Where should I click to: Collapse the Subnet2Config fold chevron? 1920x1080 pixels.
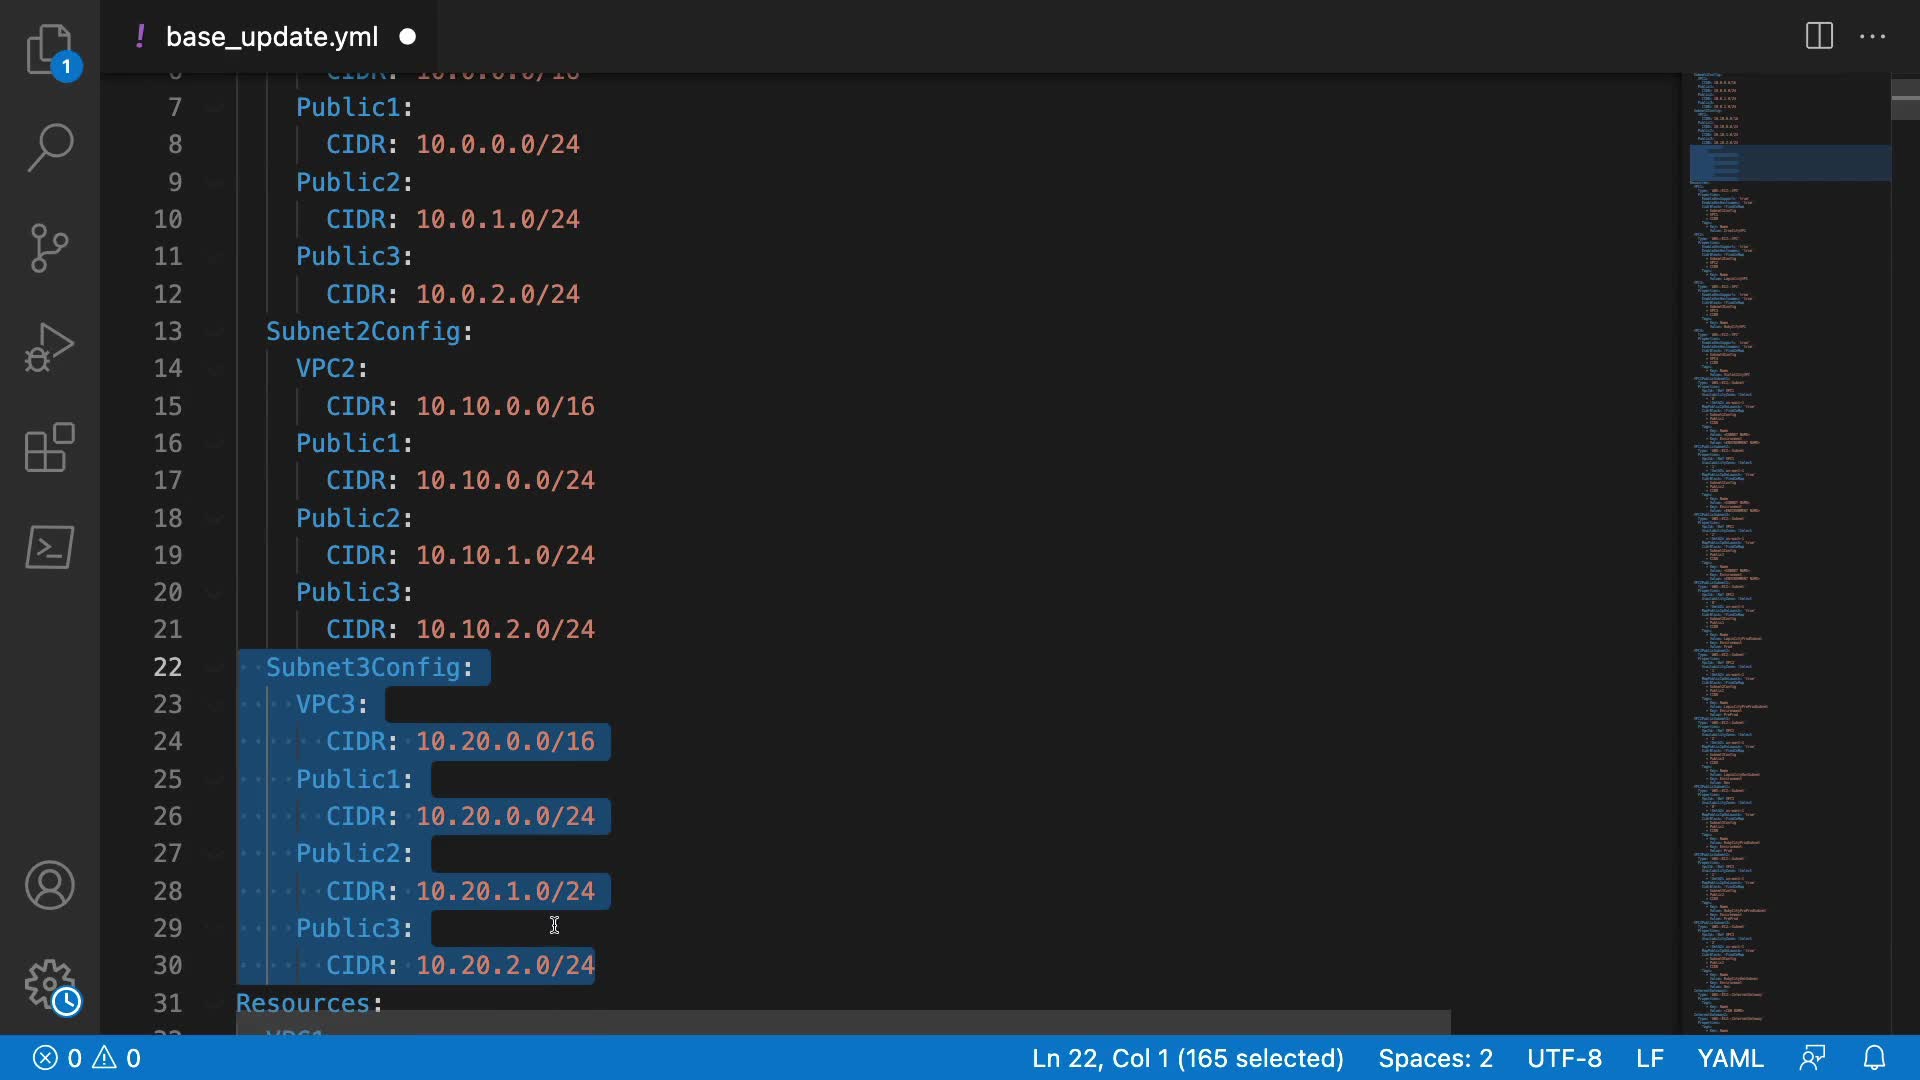(214, 332)
